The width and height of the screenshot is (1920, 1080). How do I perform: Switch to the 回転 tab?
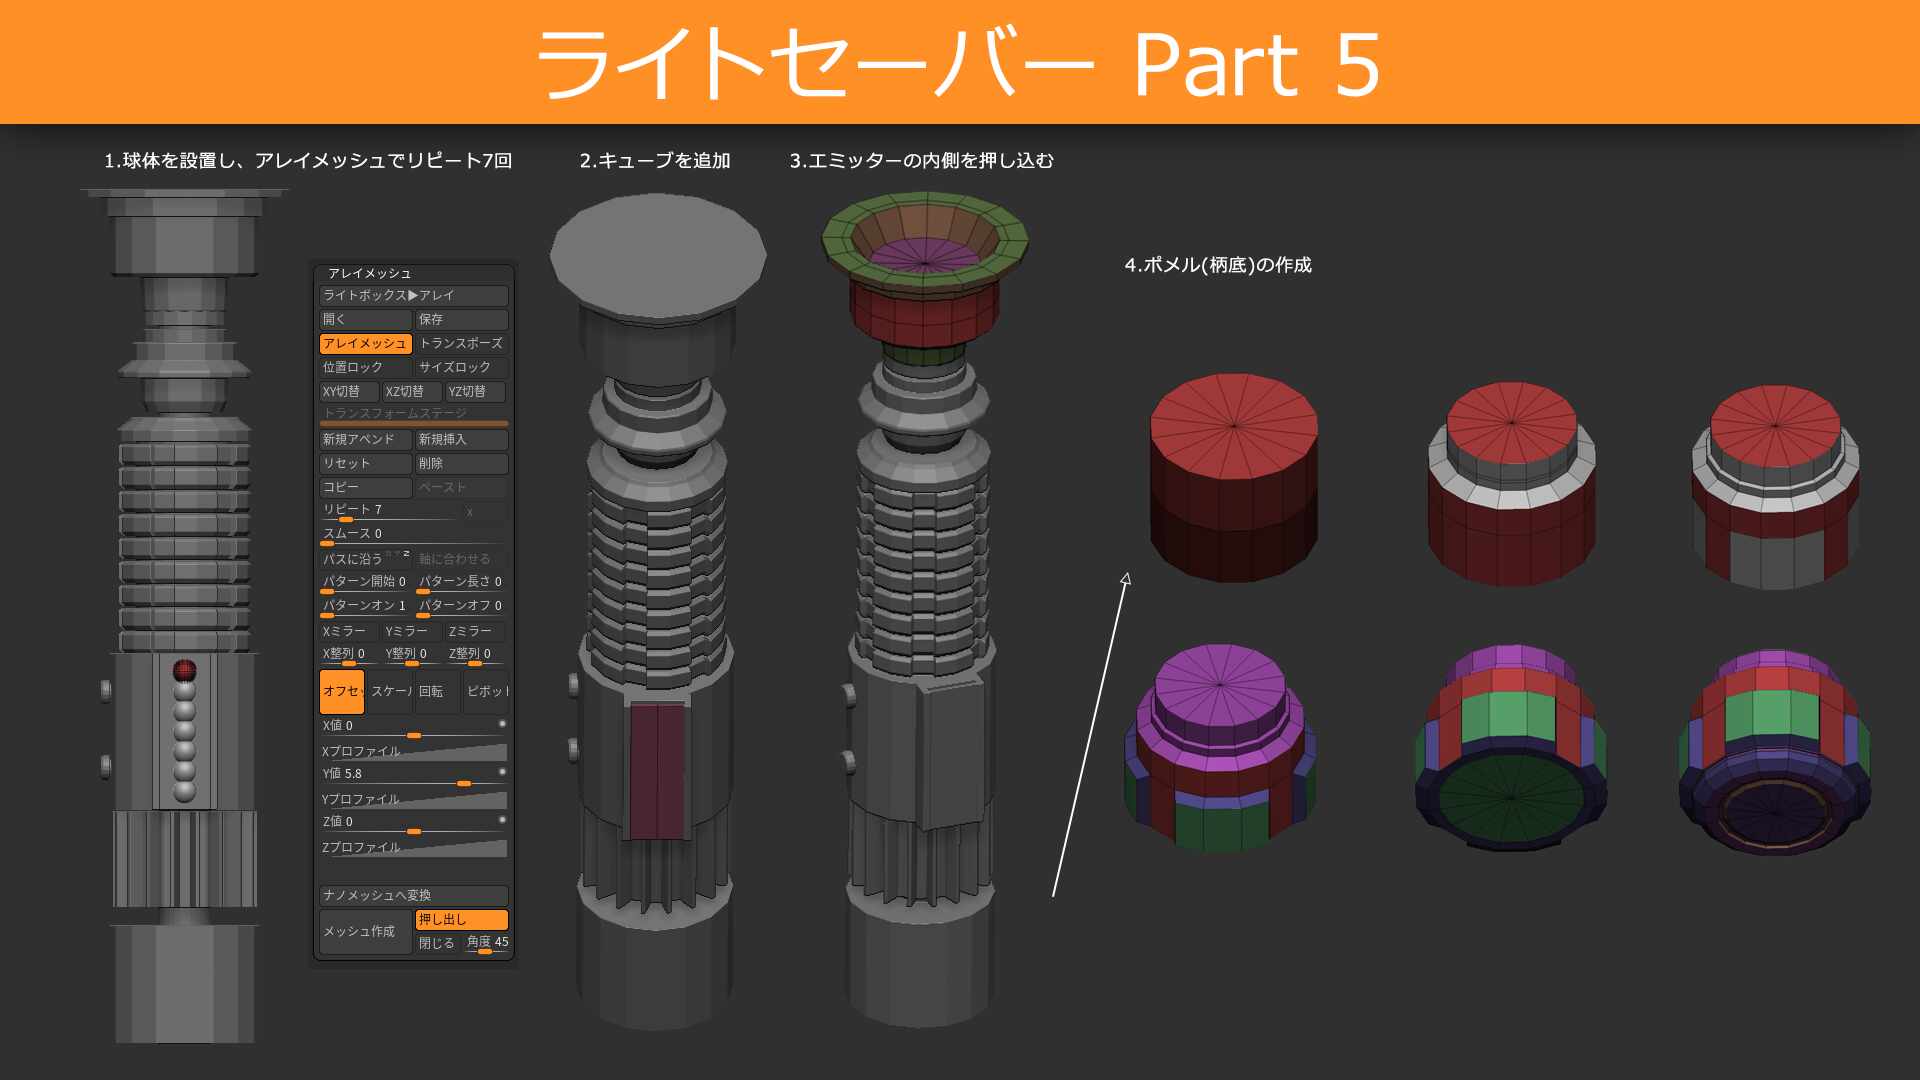pyautogui.click(x=430, y=689)
